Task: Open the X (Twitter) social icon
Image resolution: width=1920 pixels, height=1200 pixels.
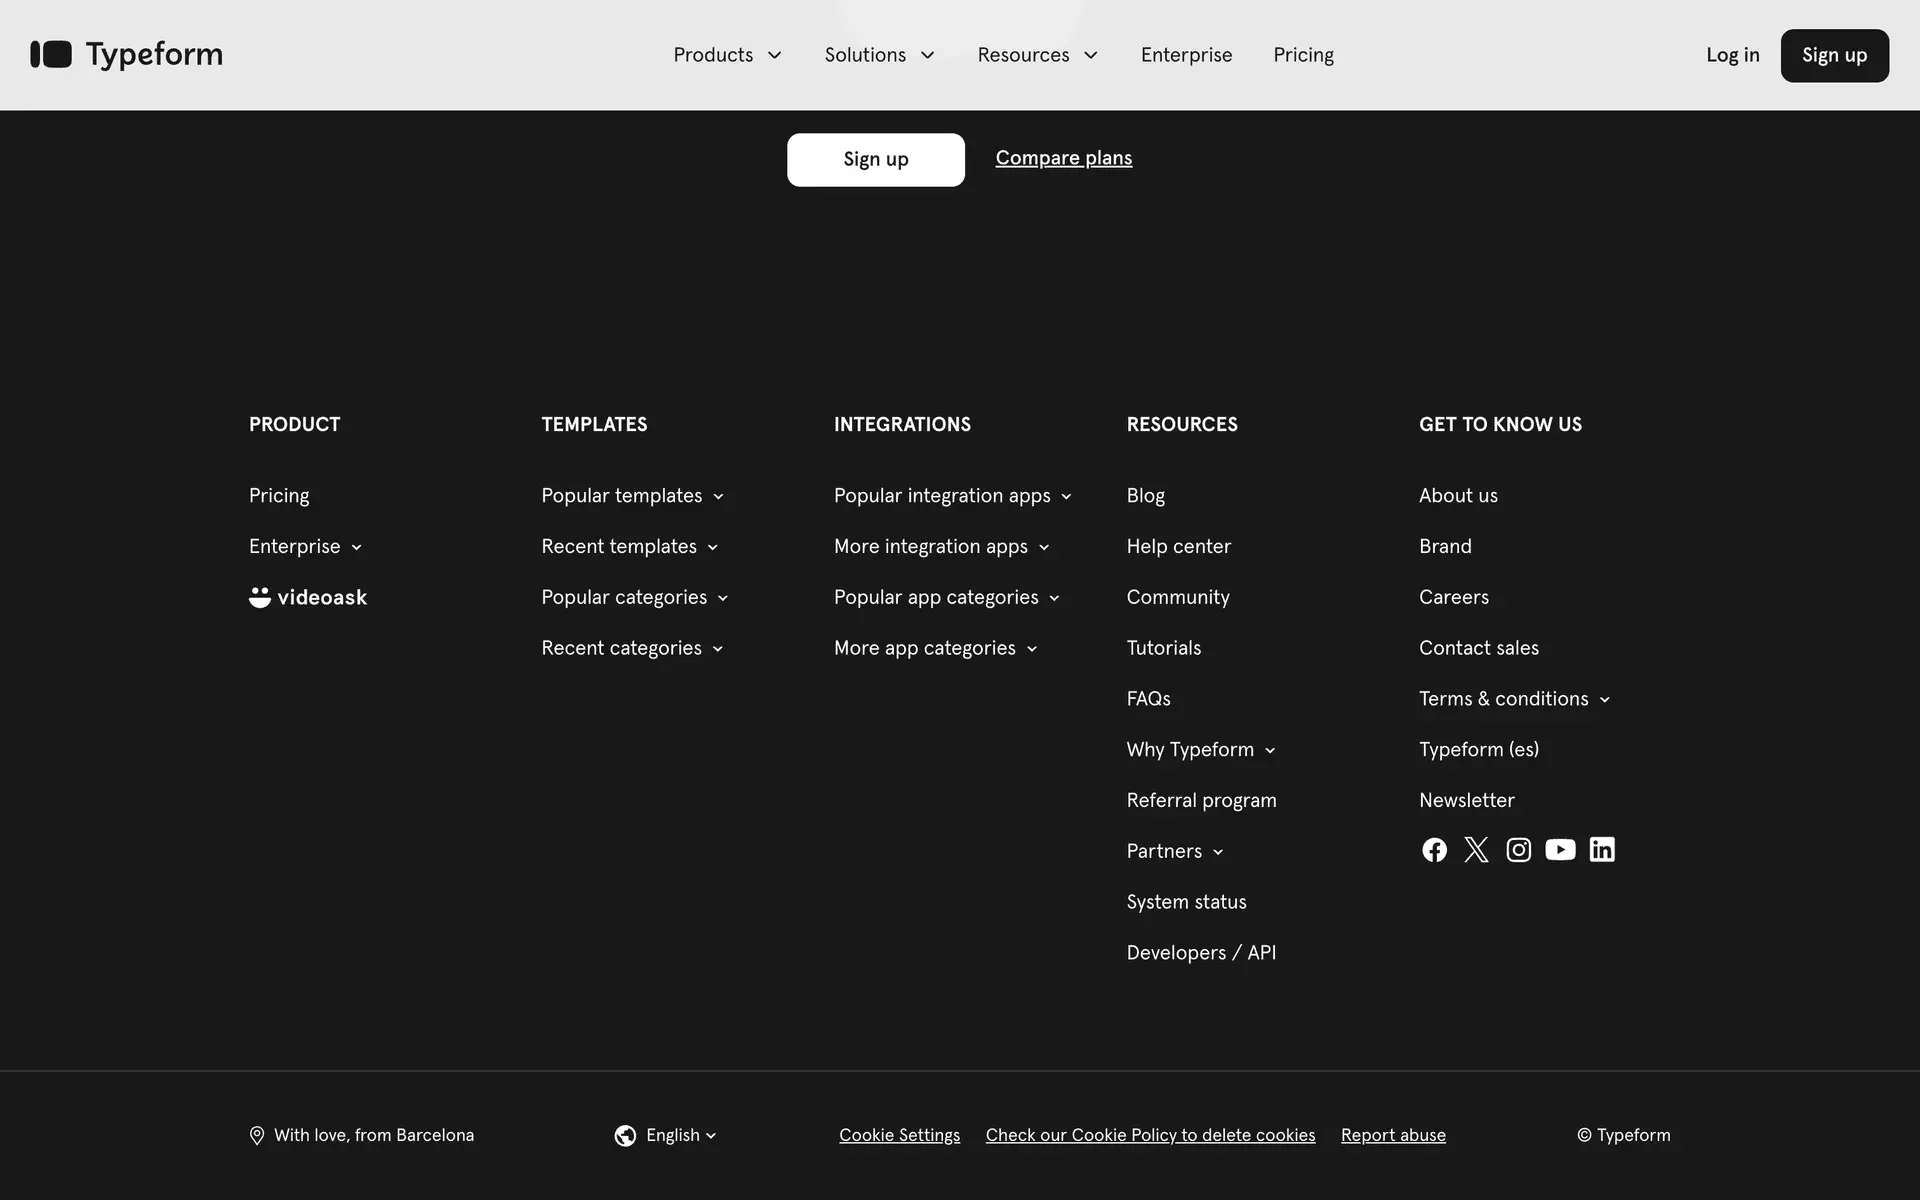Action: (1476, 850)
